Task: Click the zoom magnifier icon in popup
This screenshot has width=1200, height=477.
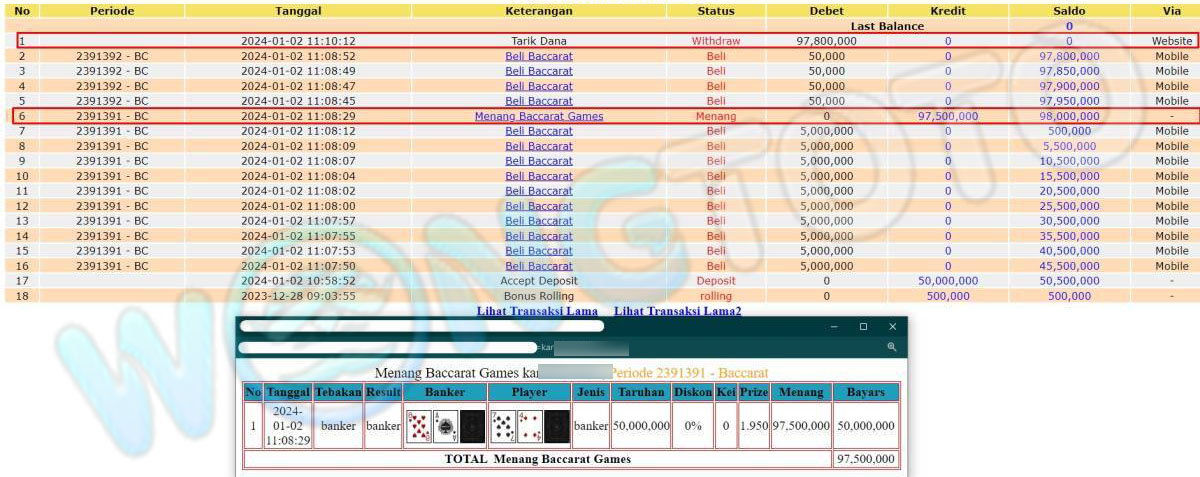Action: pos(891,347)
